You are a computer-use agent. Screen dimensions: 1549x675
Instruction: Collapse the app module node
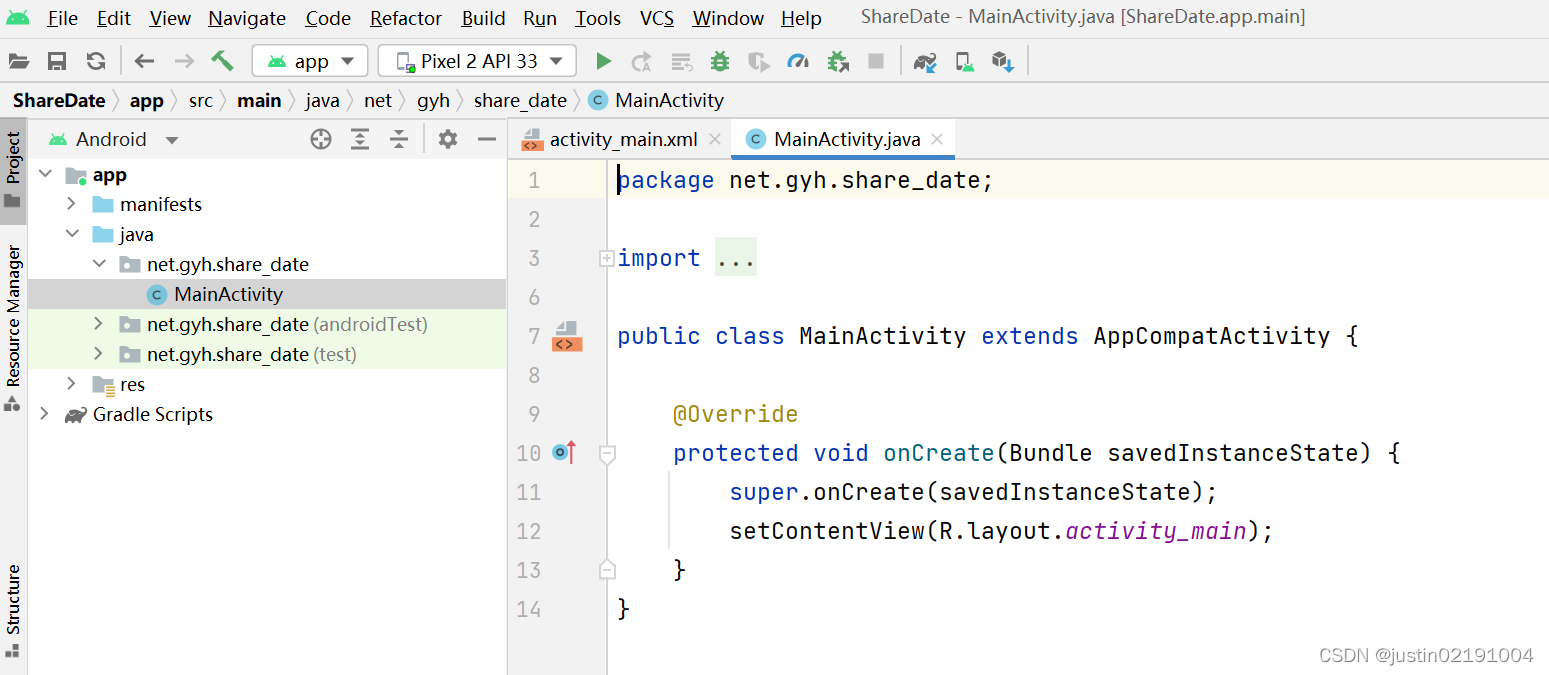point(44,175)
